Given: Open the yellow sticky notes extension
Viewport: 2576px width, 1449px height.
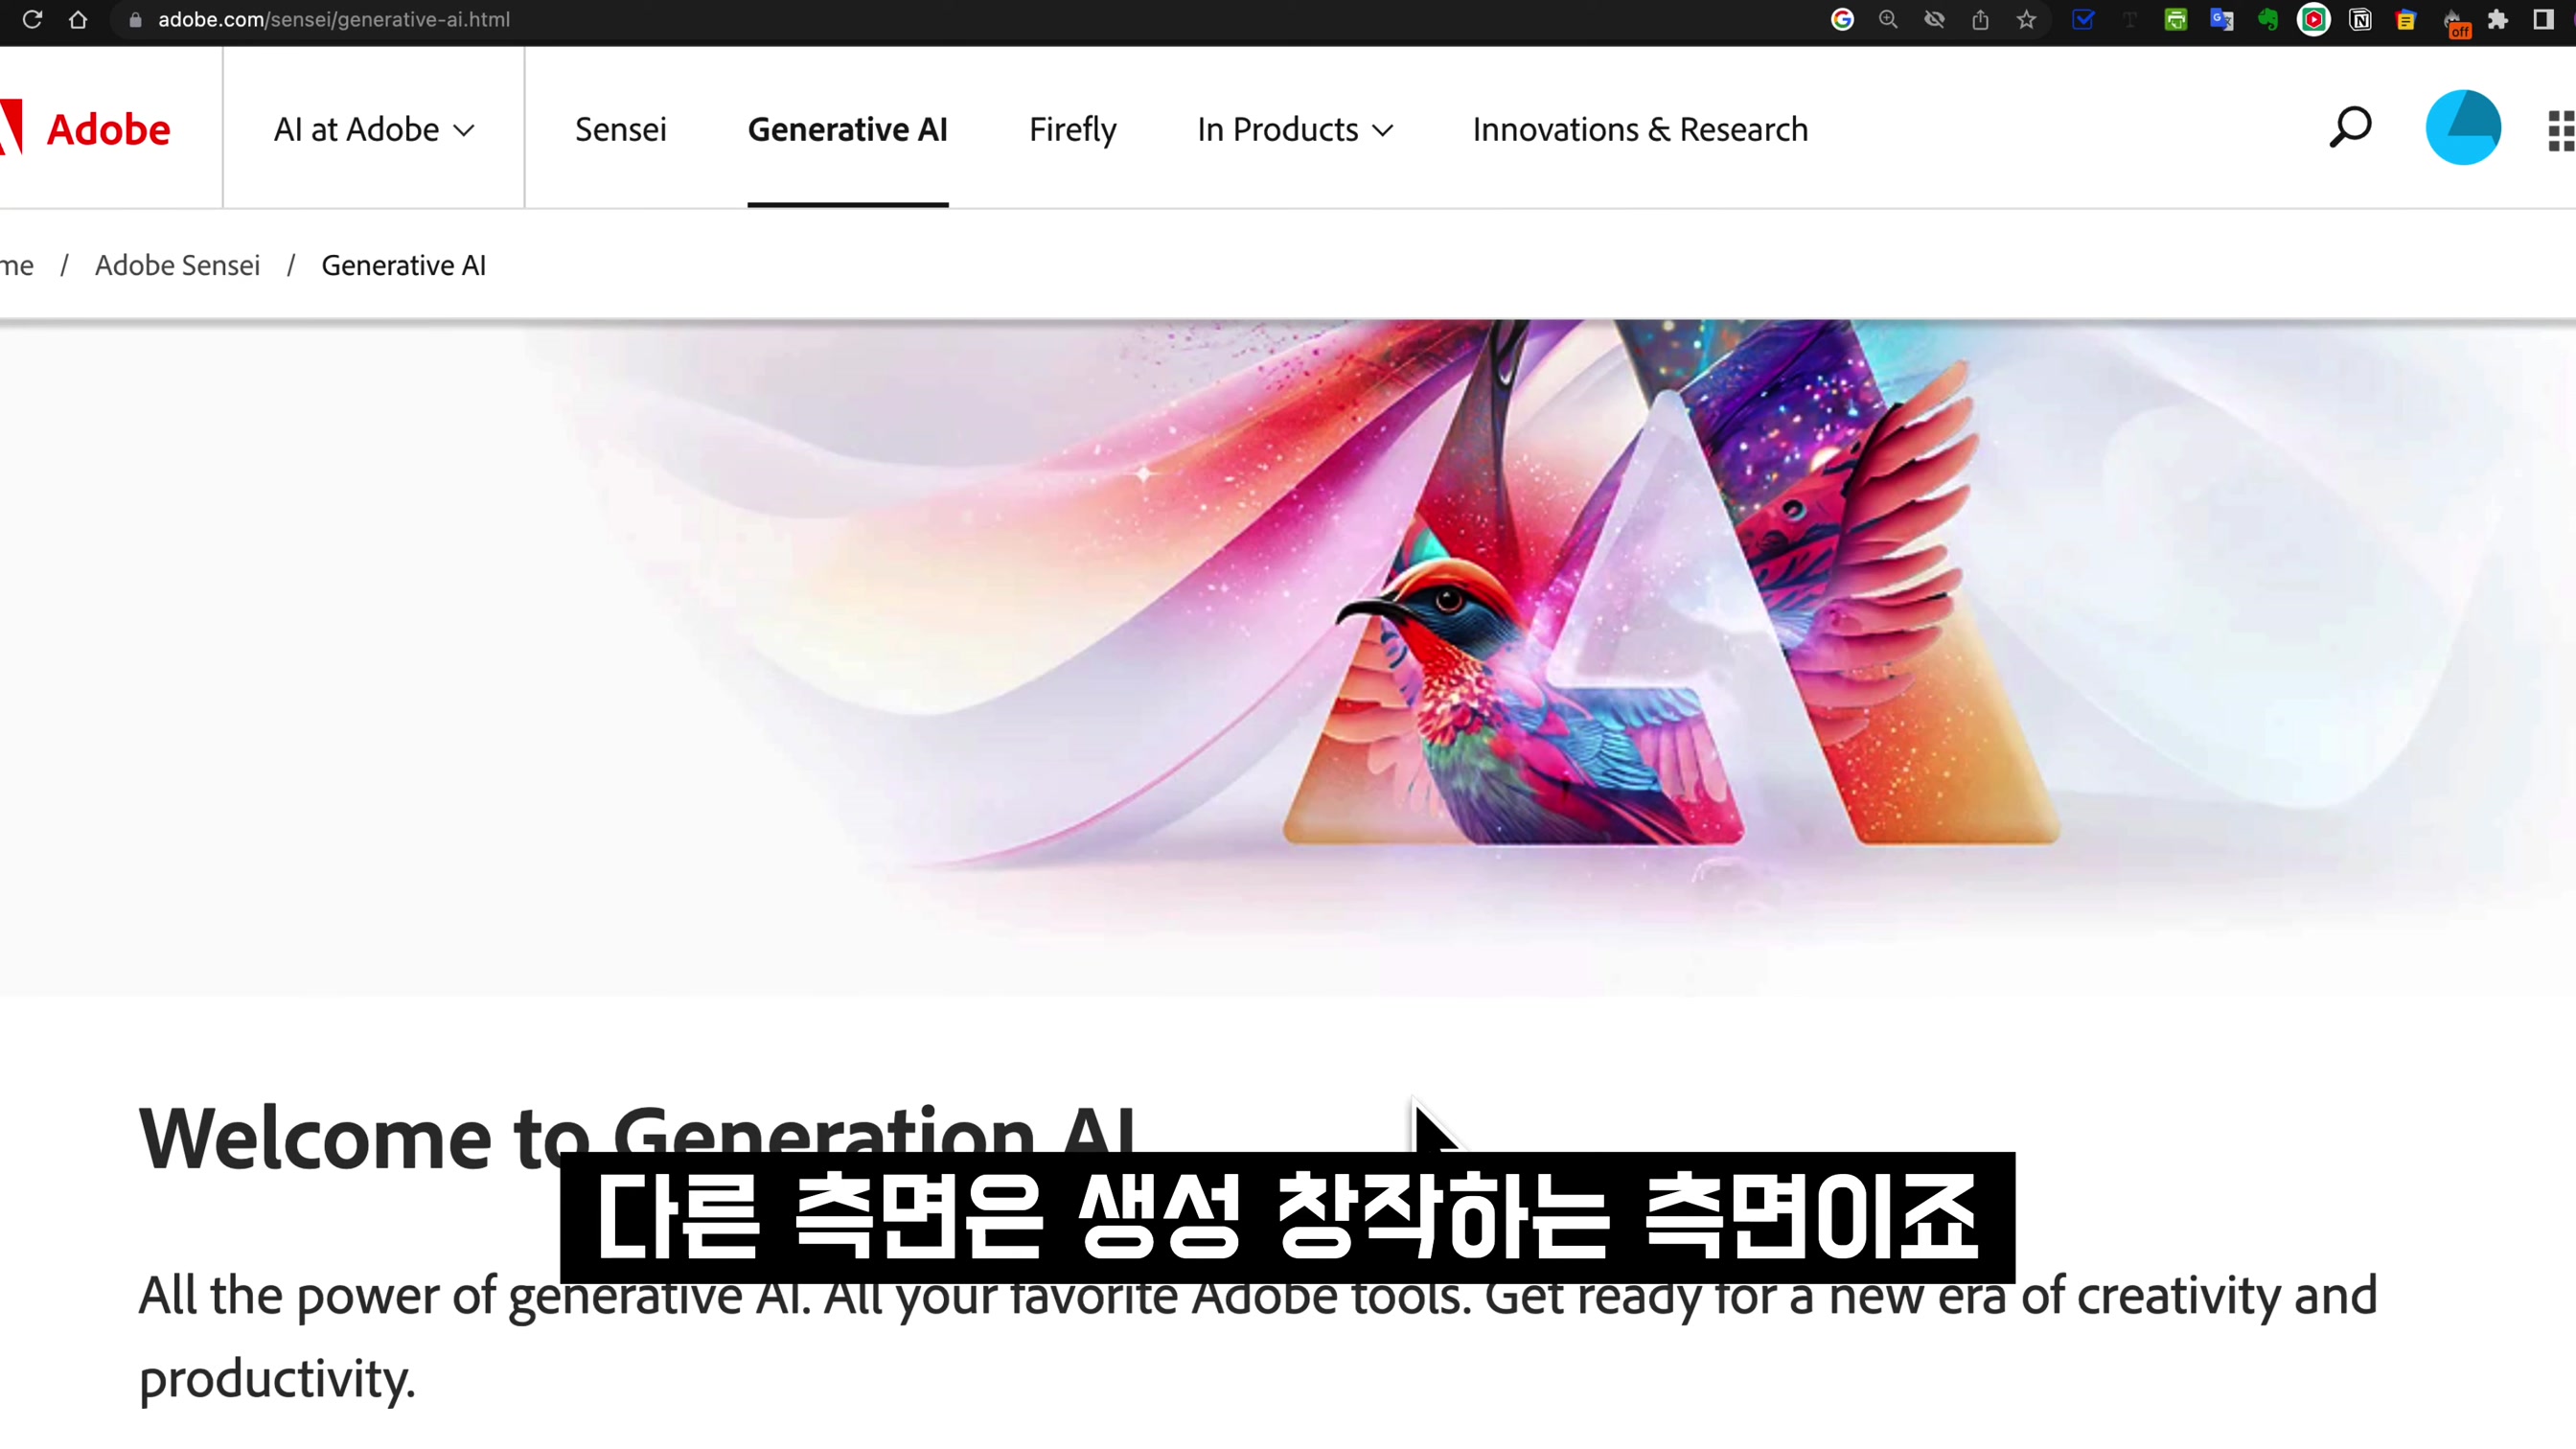Looking at the screenshot, I should tap(2406, 19).
